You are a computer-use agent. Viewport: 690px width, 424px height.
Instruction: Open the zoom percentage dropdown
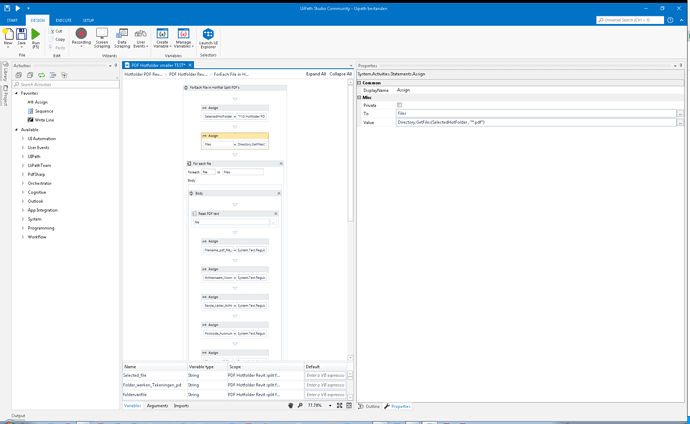click(330, 406)
